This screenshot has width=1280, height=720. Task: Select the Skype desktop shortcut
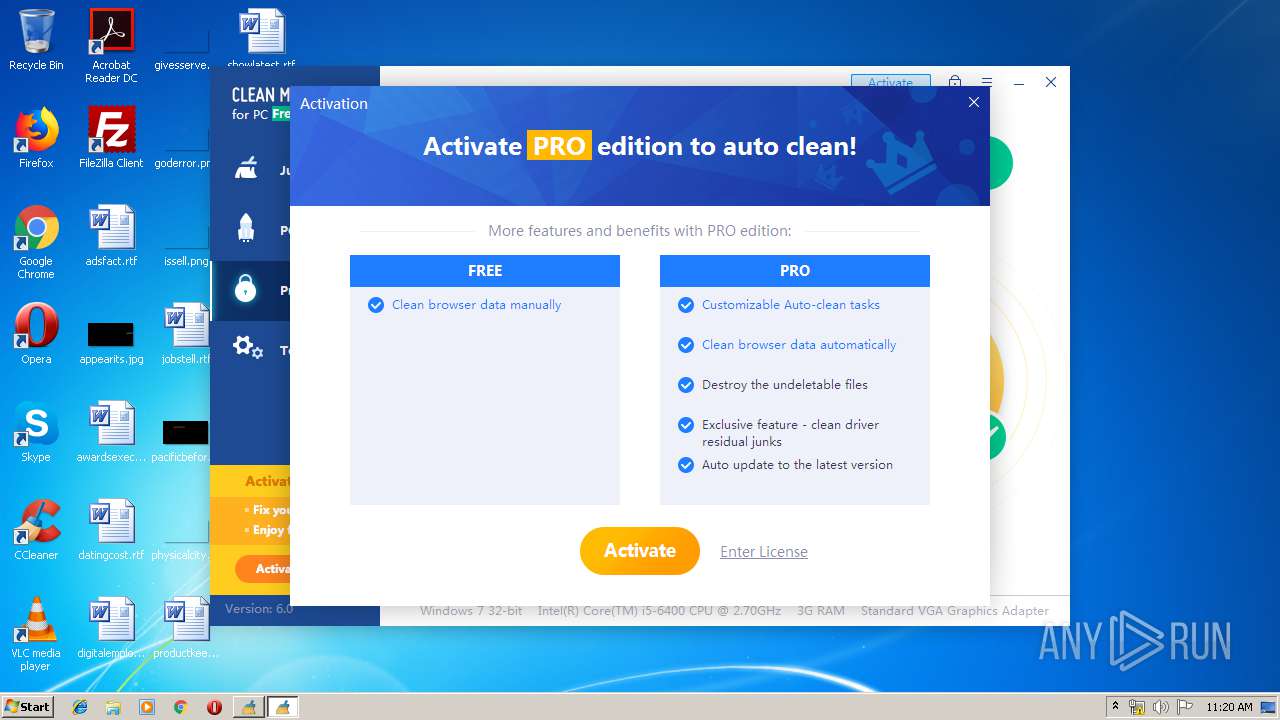pyautogui.click(x=36, y=432)
